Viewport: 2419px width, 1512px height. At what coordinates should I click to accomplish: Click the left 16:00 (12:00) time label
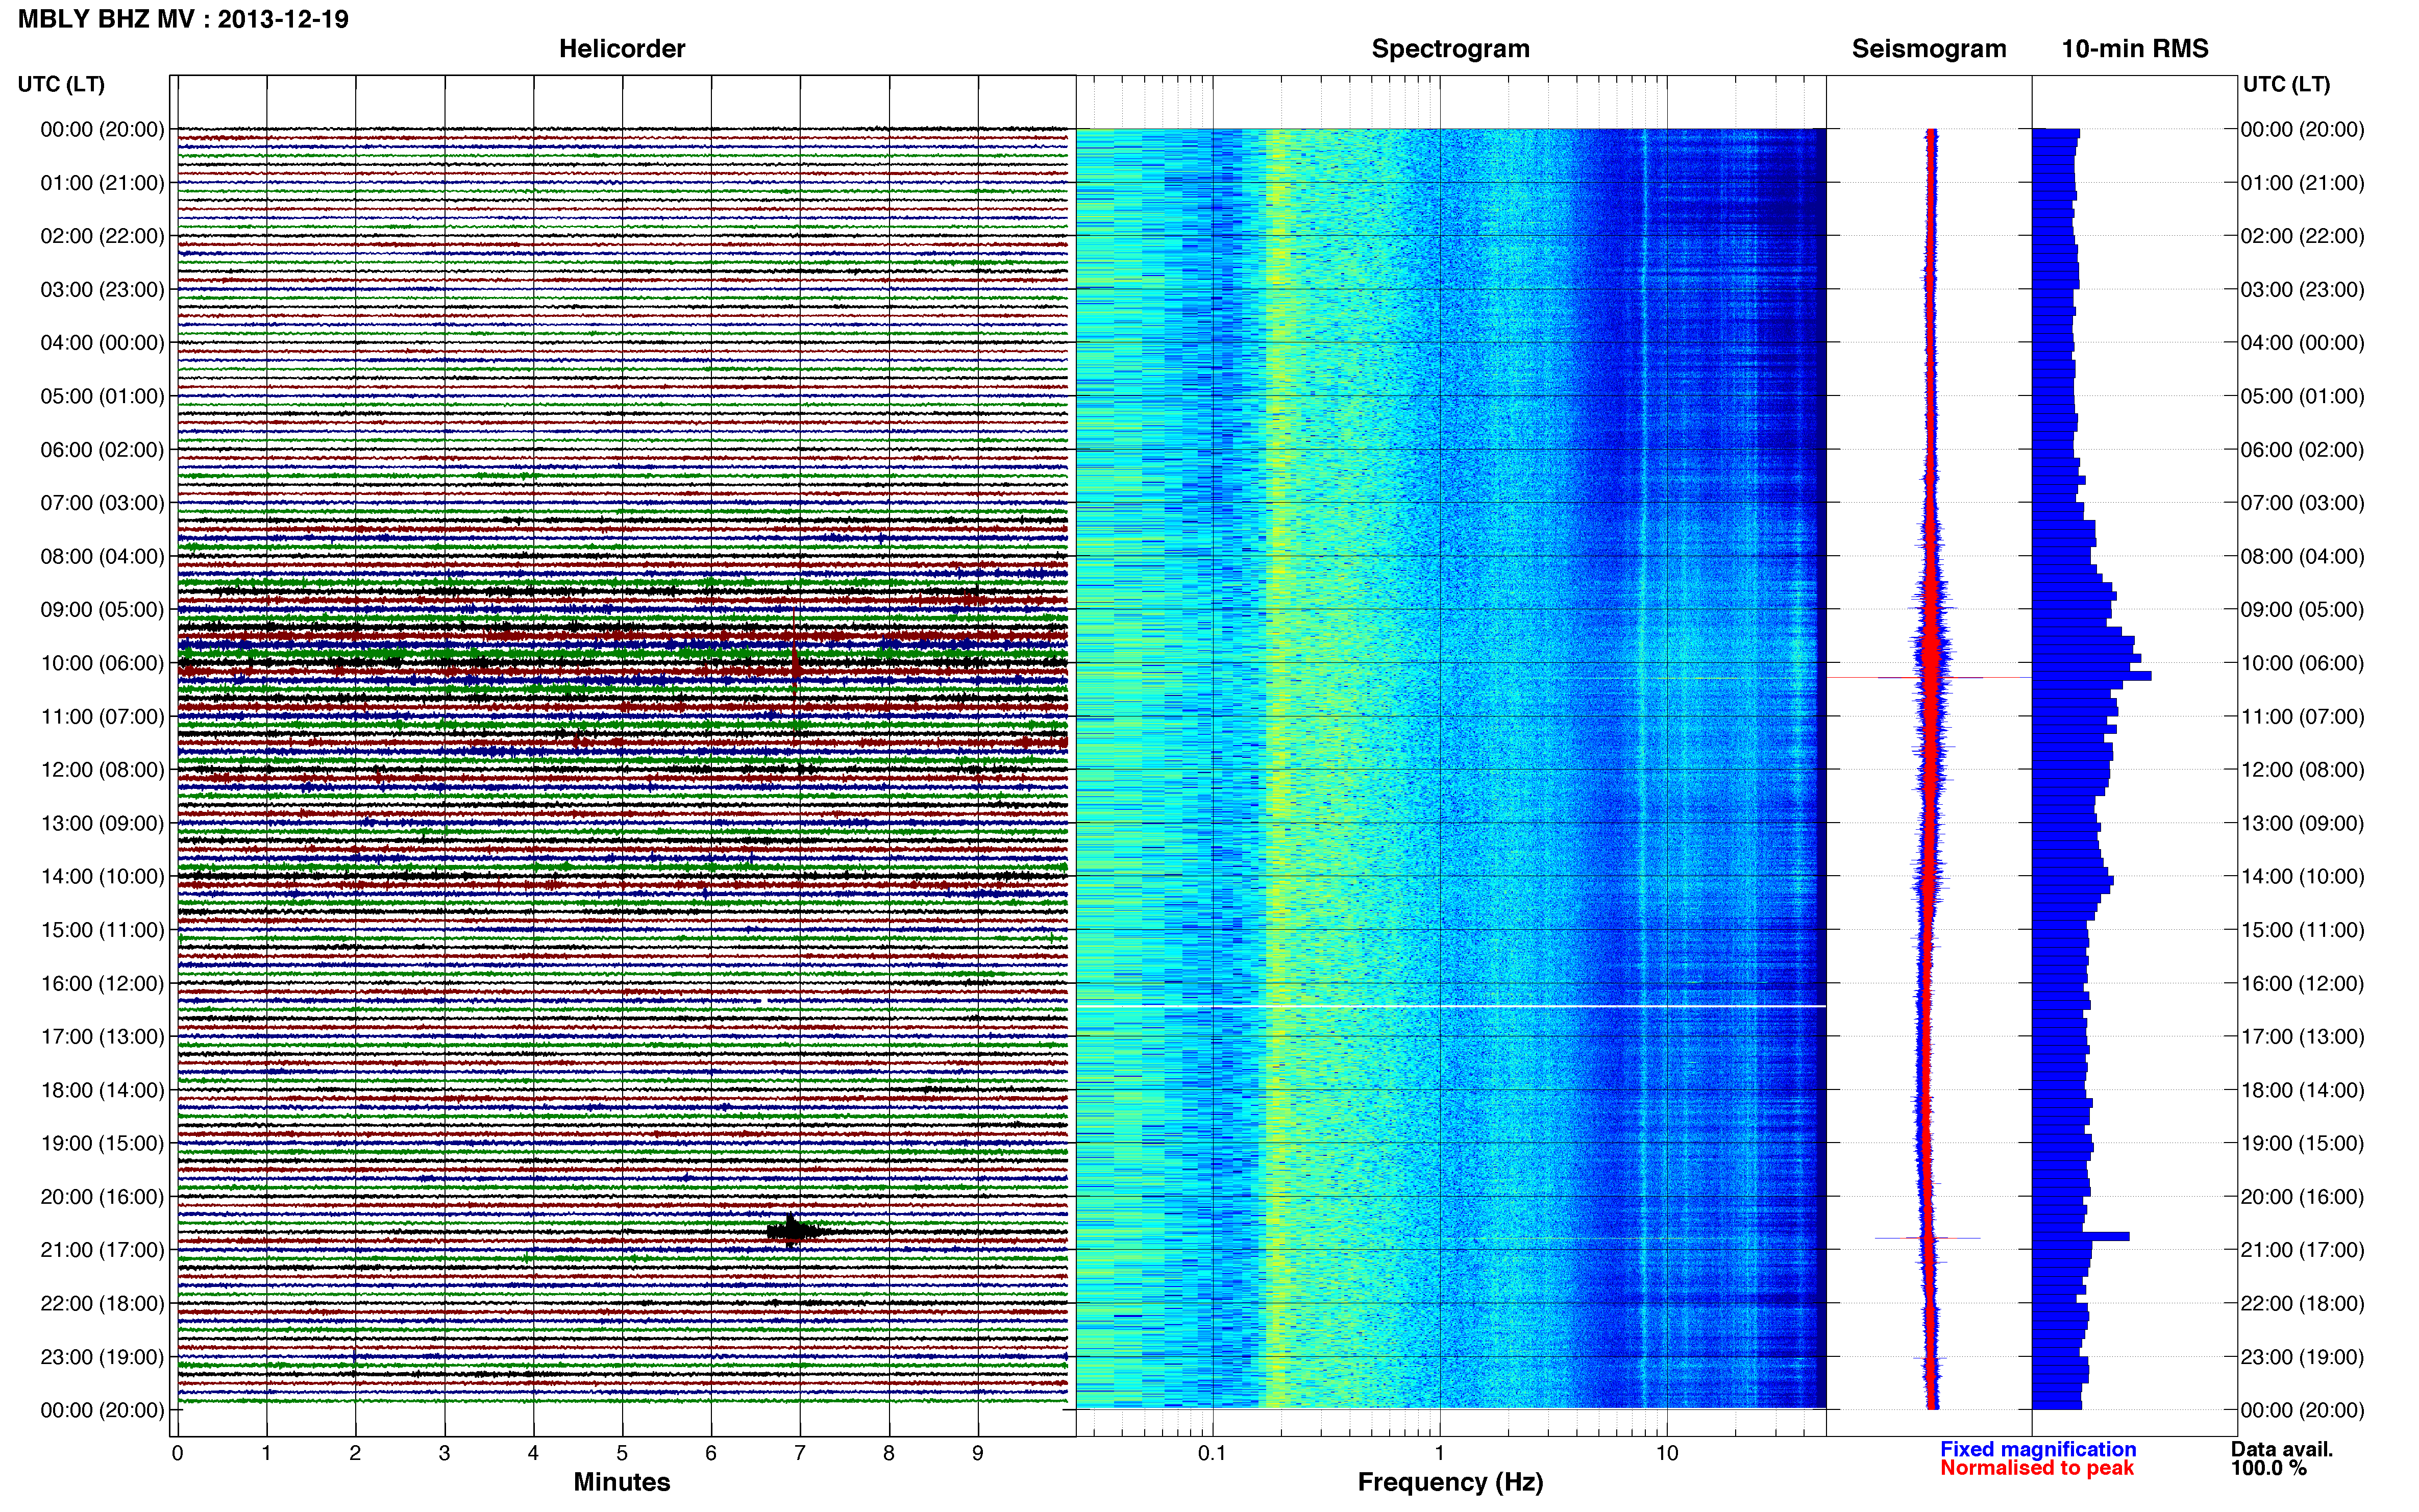(102, 983)
